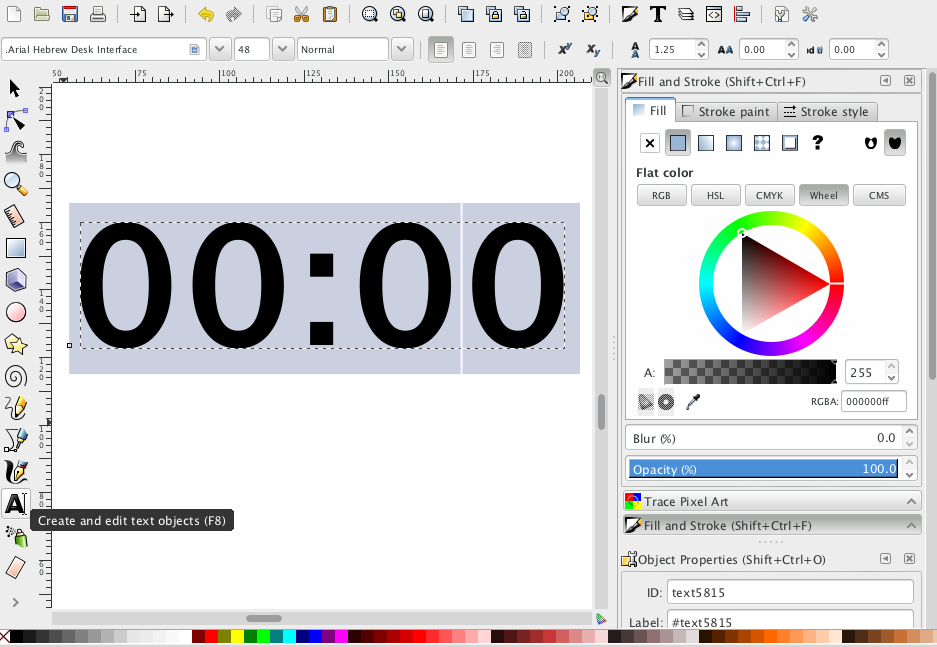
Task: Click the alpha channel slider
Action: point(750,372)
